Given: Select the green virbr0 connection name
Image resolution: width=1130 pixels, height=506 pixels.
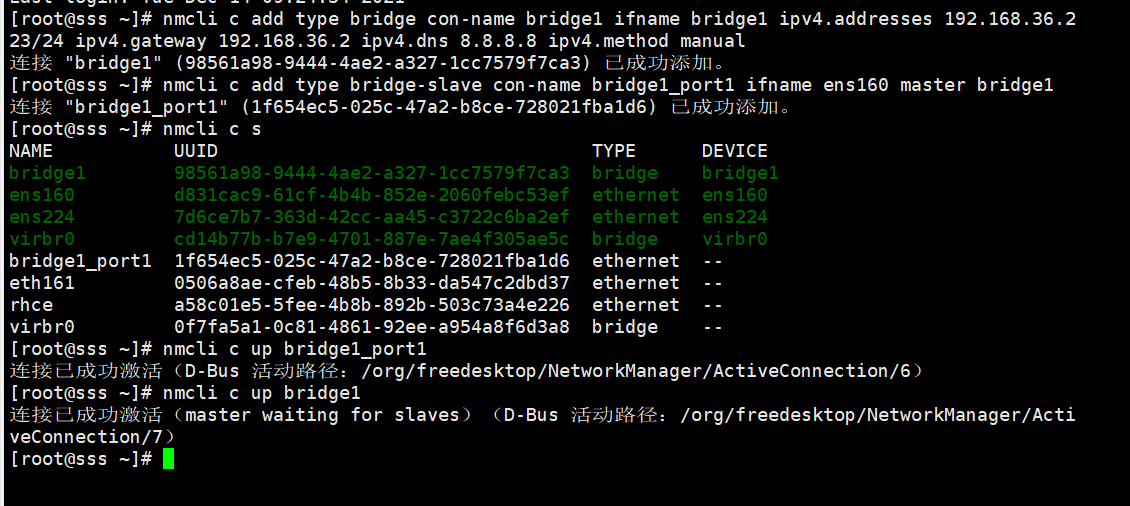Looking at the screenshot, I should (x=42, y=239).
